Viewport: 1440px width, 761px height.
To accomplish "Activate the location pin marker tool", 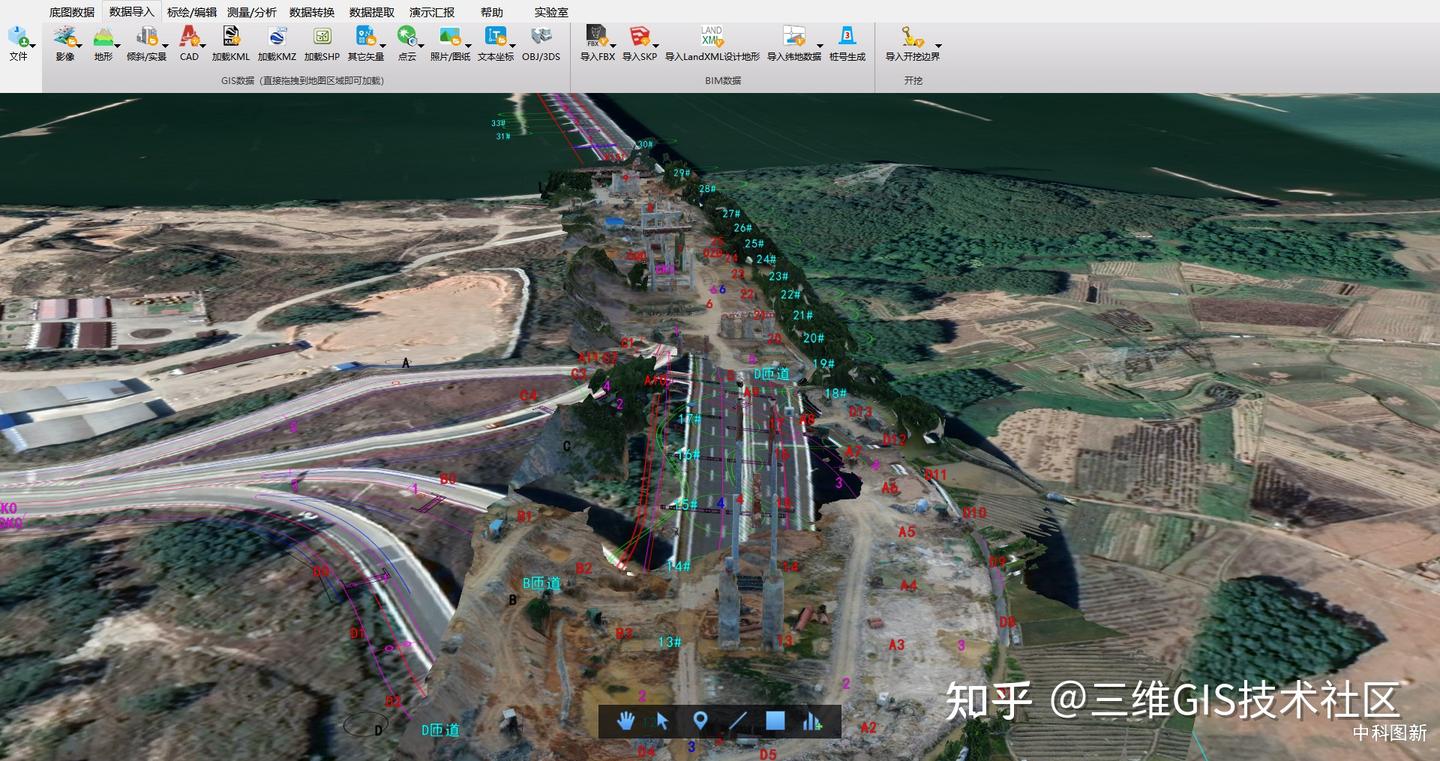I will 703,719.
